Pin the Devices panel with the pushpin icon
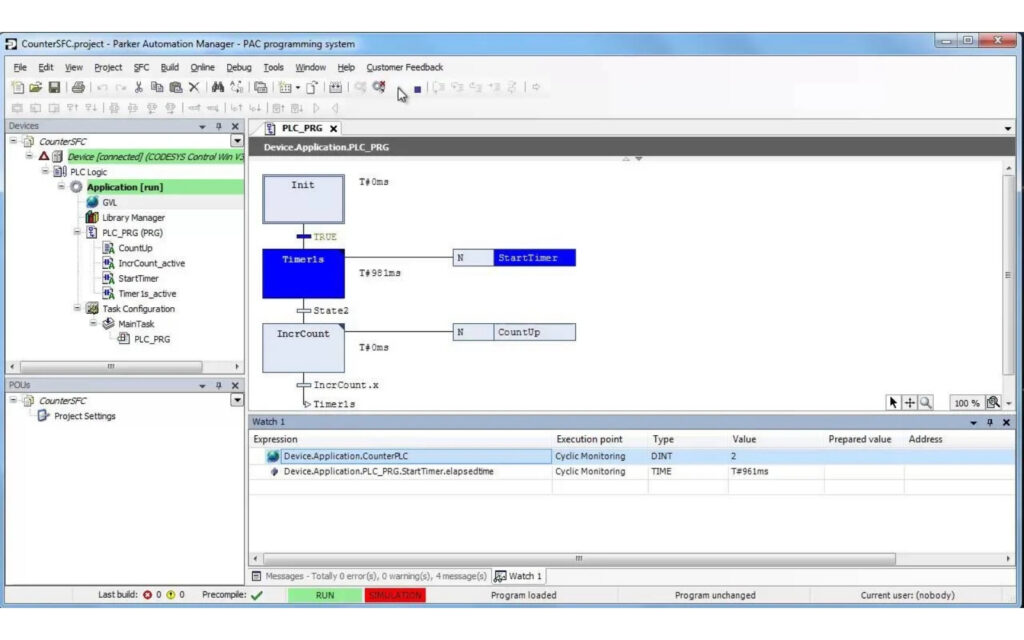This screenshot has height=640, width=1024. (x=219, y=125)
